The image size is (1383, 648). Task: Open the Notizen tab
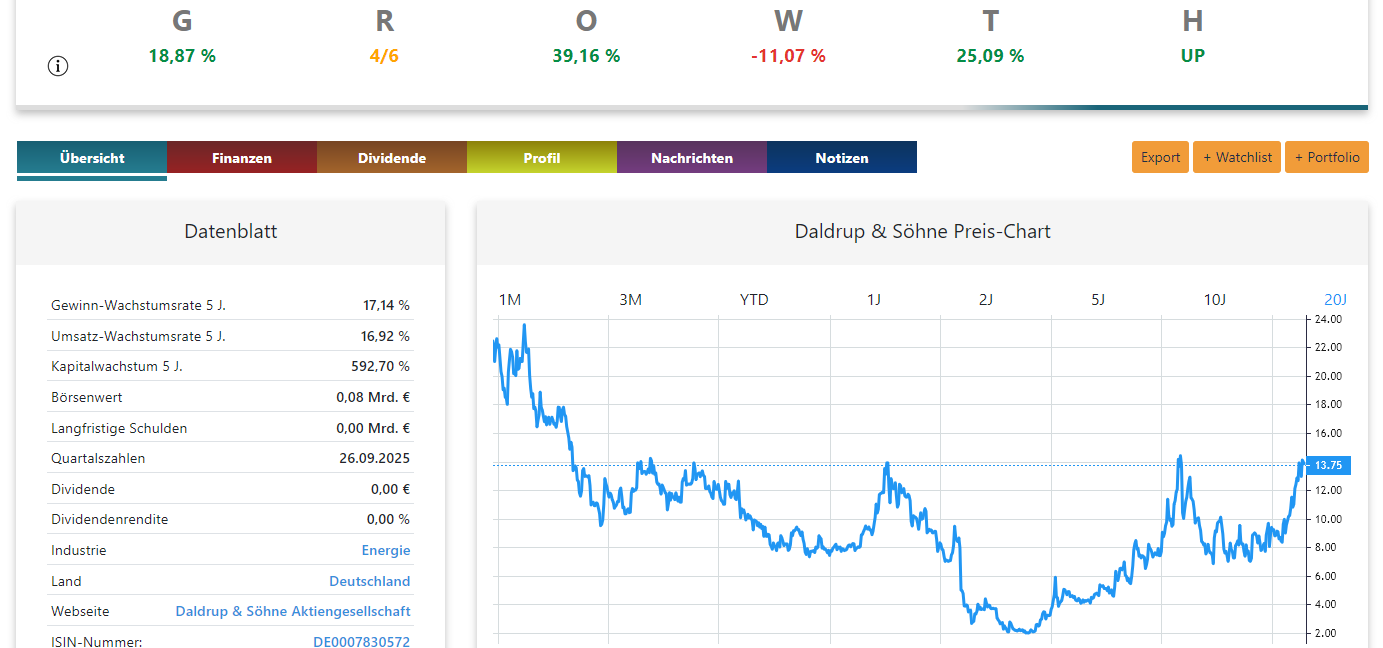click(x=842, y=158)
